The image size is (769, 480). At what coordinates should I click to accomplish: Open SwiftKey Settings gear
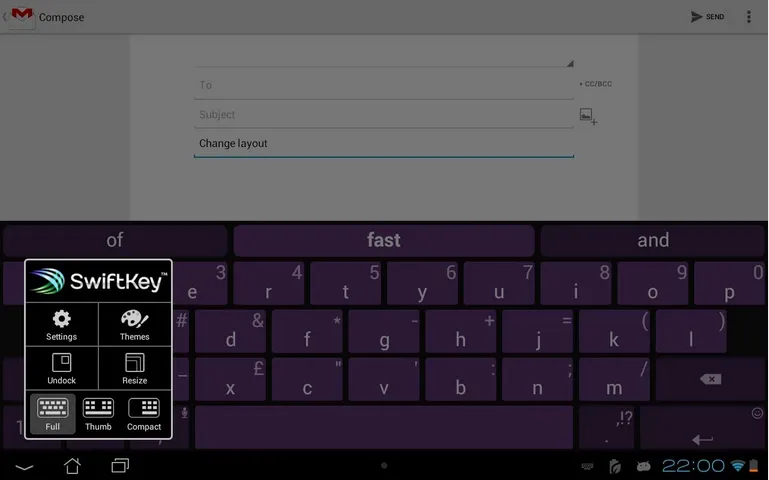click(x=61, y=325)
